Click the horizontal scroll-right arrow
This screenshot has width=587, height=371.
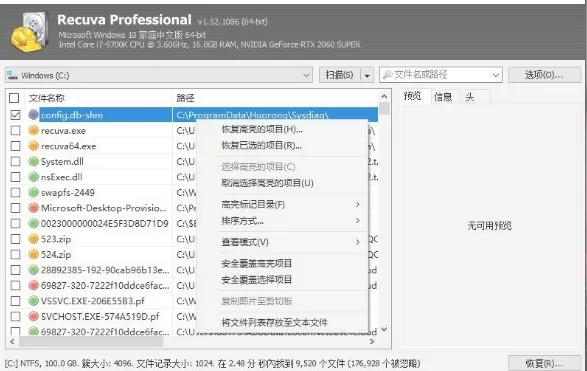coord(372,341)
